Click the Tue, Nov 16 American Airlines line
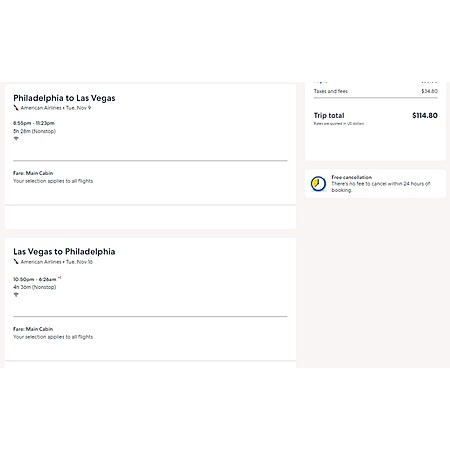This screenshot has width=450, height=450. point(57,262)
